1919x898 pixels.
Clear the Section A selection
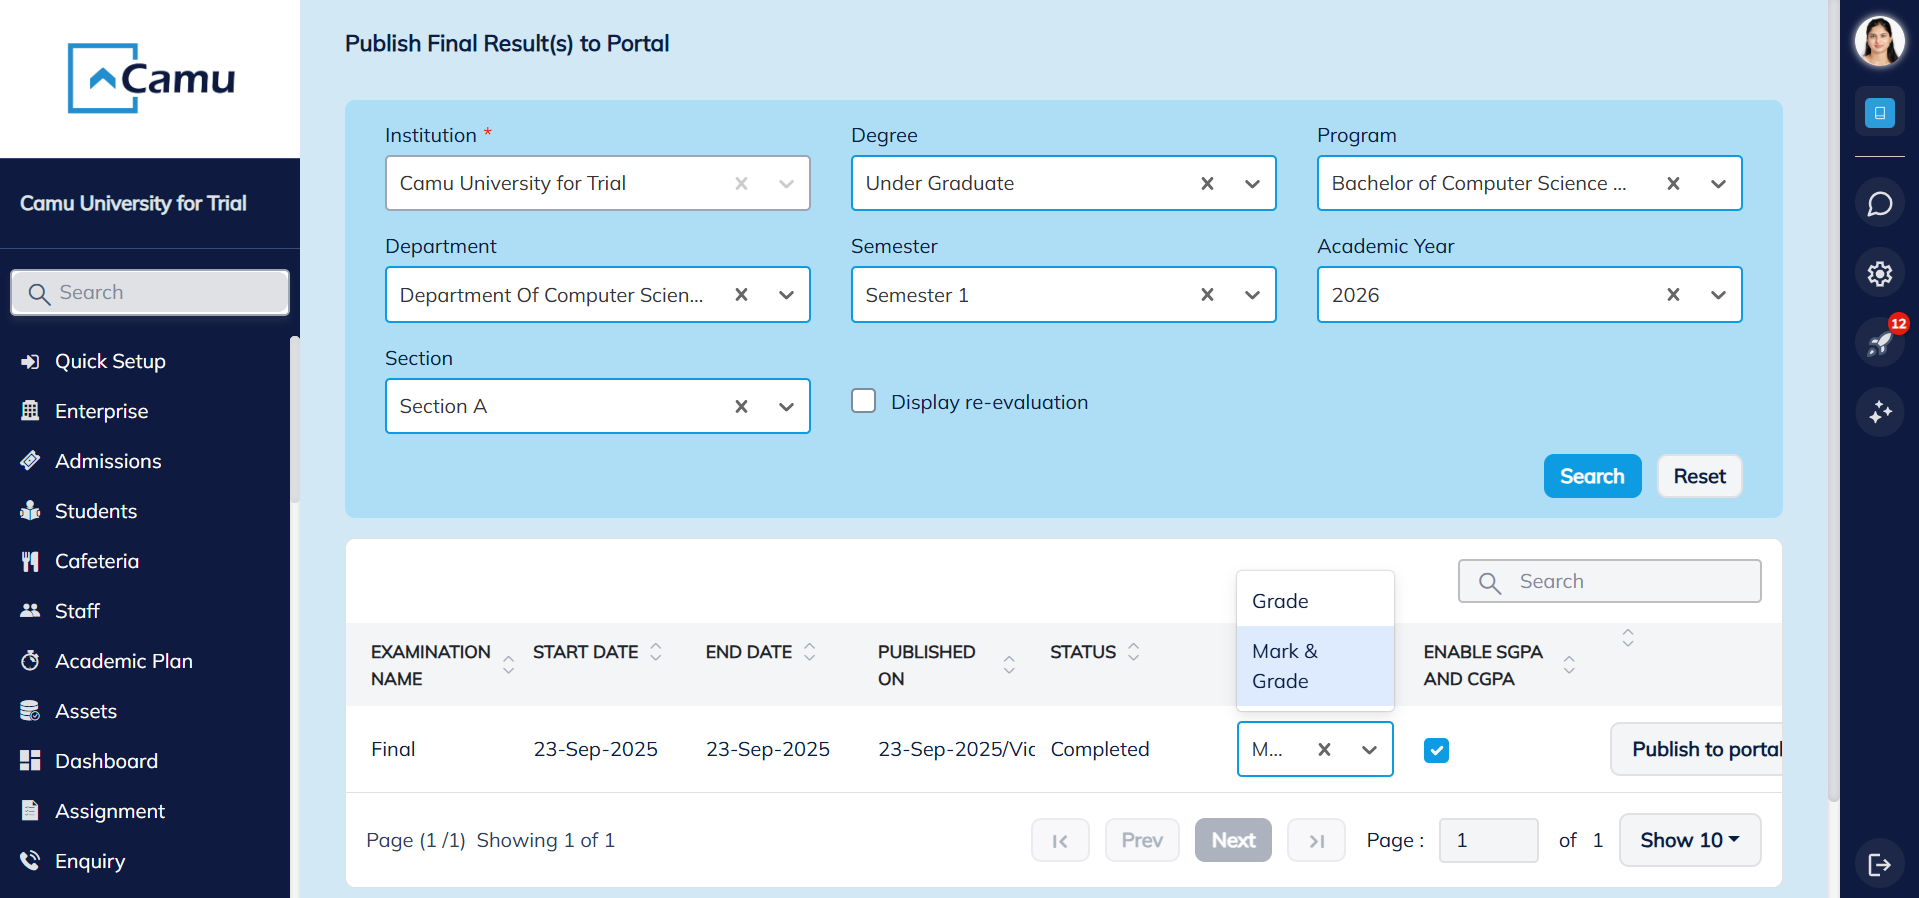pos(741,406)
